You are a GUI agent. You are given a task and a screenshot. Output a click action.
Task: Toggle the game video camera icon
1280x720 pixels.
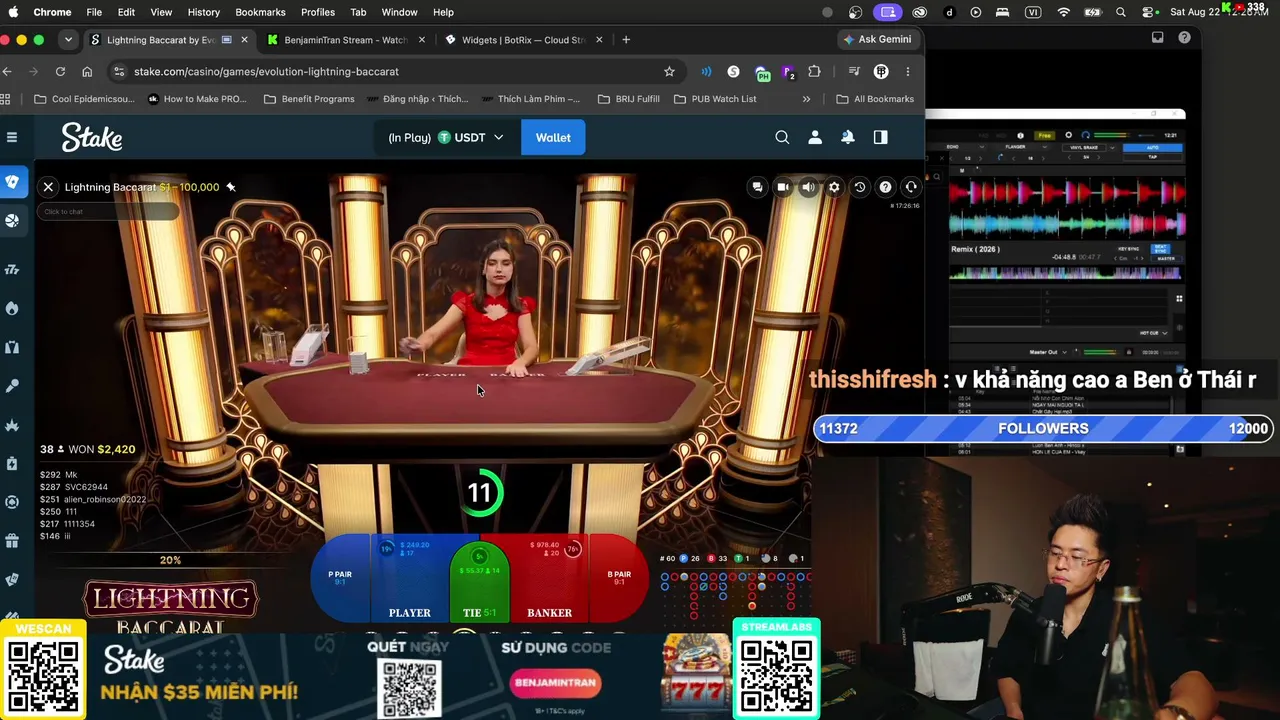[783, 187]
